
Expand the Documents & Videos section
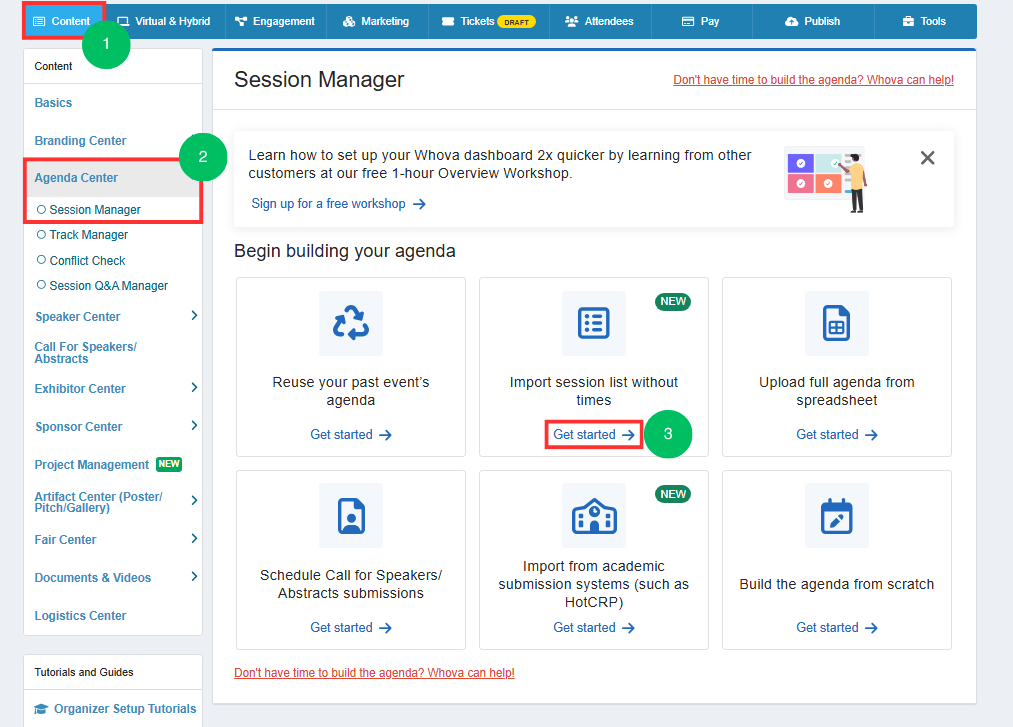[x=194, y=576]
